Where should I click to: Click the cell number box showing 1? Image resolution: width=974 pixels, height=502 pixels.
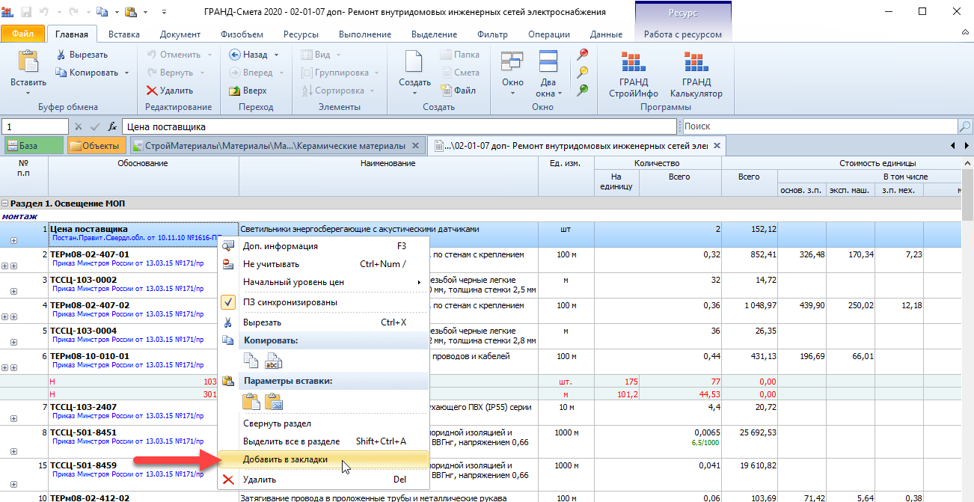(x=35, y=127)
